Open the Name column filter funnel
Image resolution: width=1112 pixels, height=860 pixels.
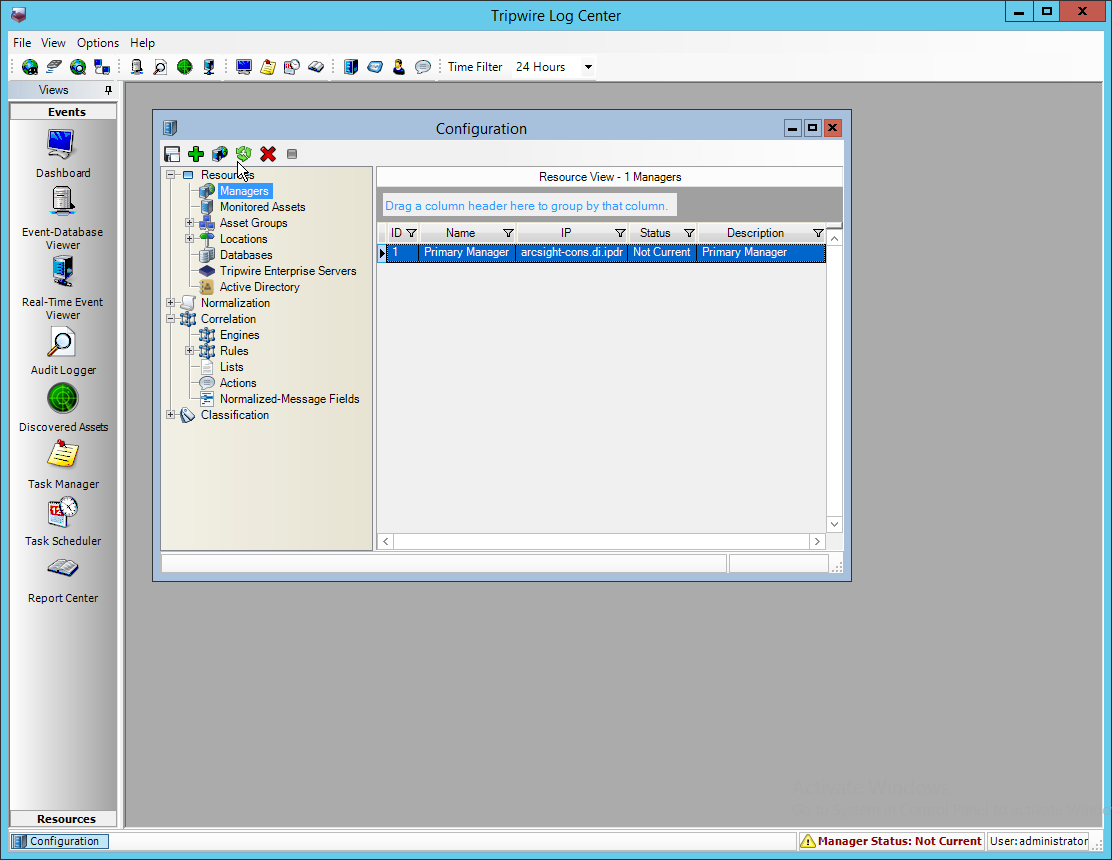pyautogui.click(x=508, y=233)
